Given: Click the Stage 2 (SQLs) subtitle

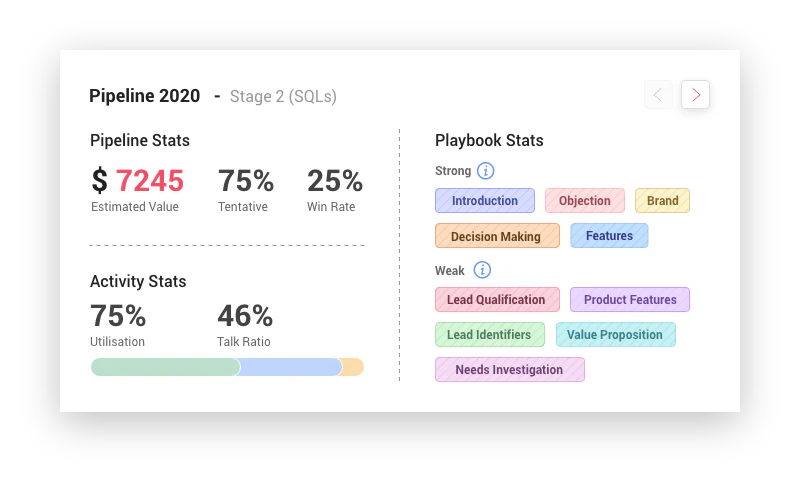Looking at the screenshot, I should click(283, 97).
